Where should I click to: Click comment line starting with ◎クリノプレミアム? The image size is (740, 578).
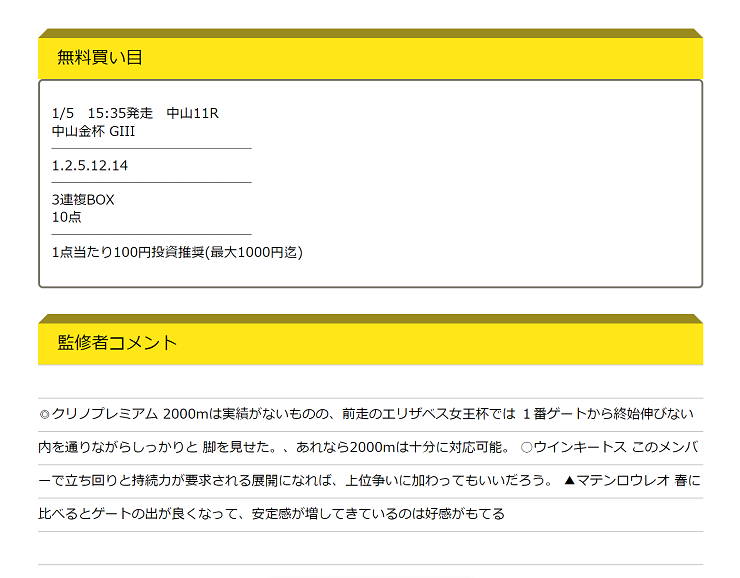click(367, 414)
